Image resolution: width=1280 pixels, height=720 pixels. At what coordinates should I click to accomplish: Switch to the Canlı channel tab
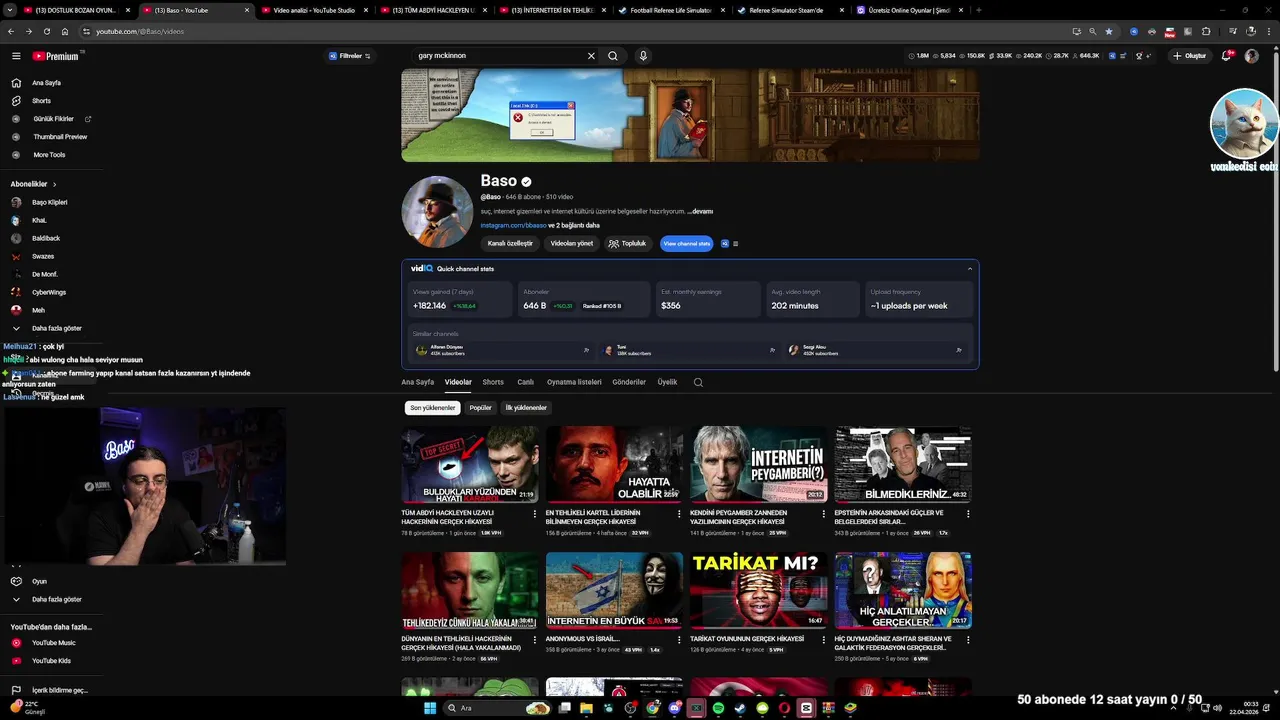coord(525,382)
